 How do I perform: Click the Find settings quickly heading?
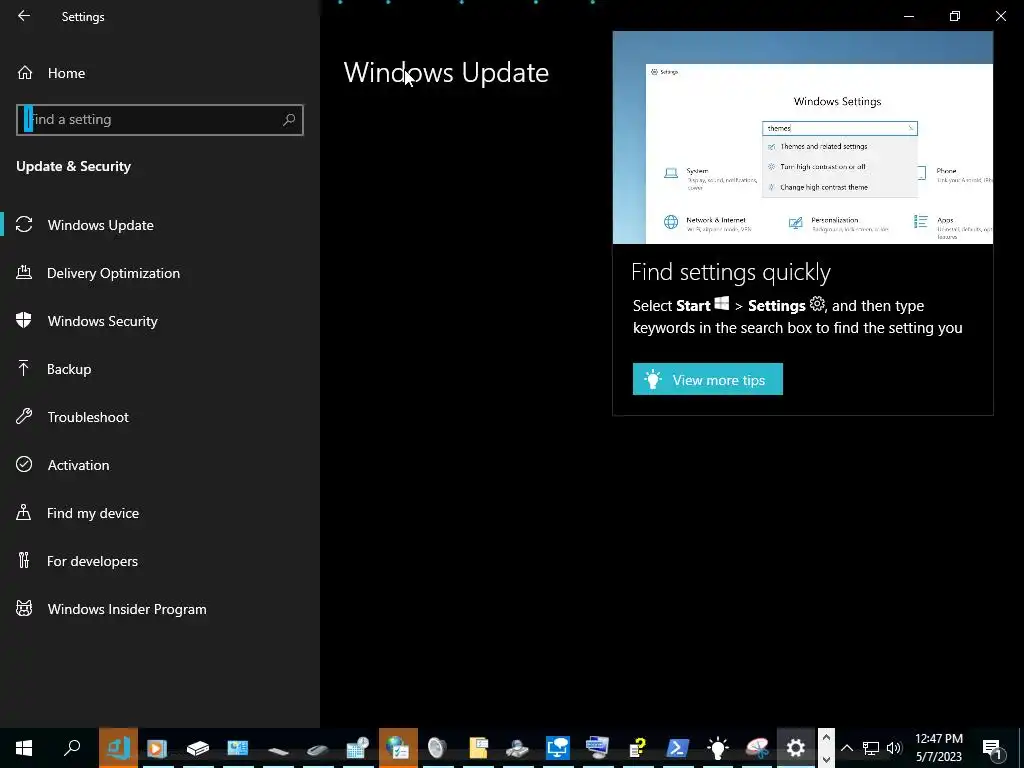[731, 272]
